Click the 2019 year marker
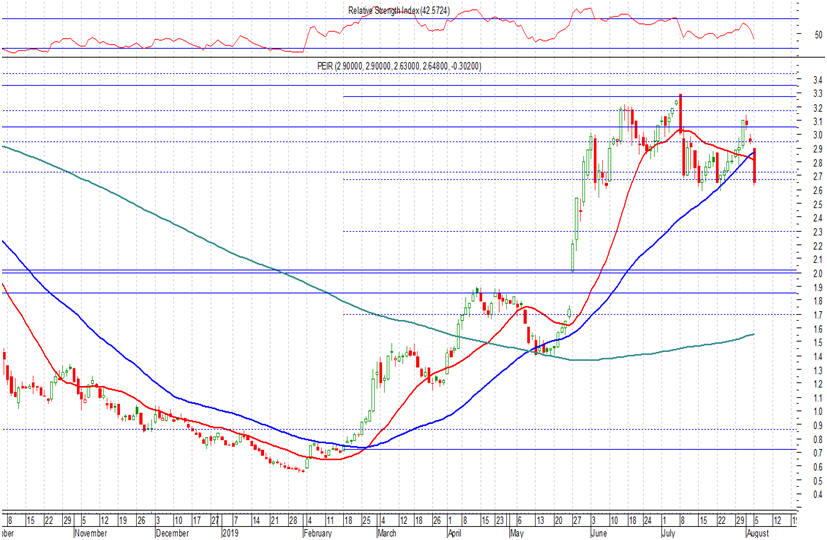 click(x=230, y=534)
